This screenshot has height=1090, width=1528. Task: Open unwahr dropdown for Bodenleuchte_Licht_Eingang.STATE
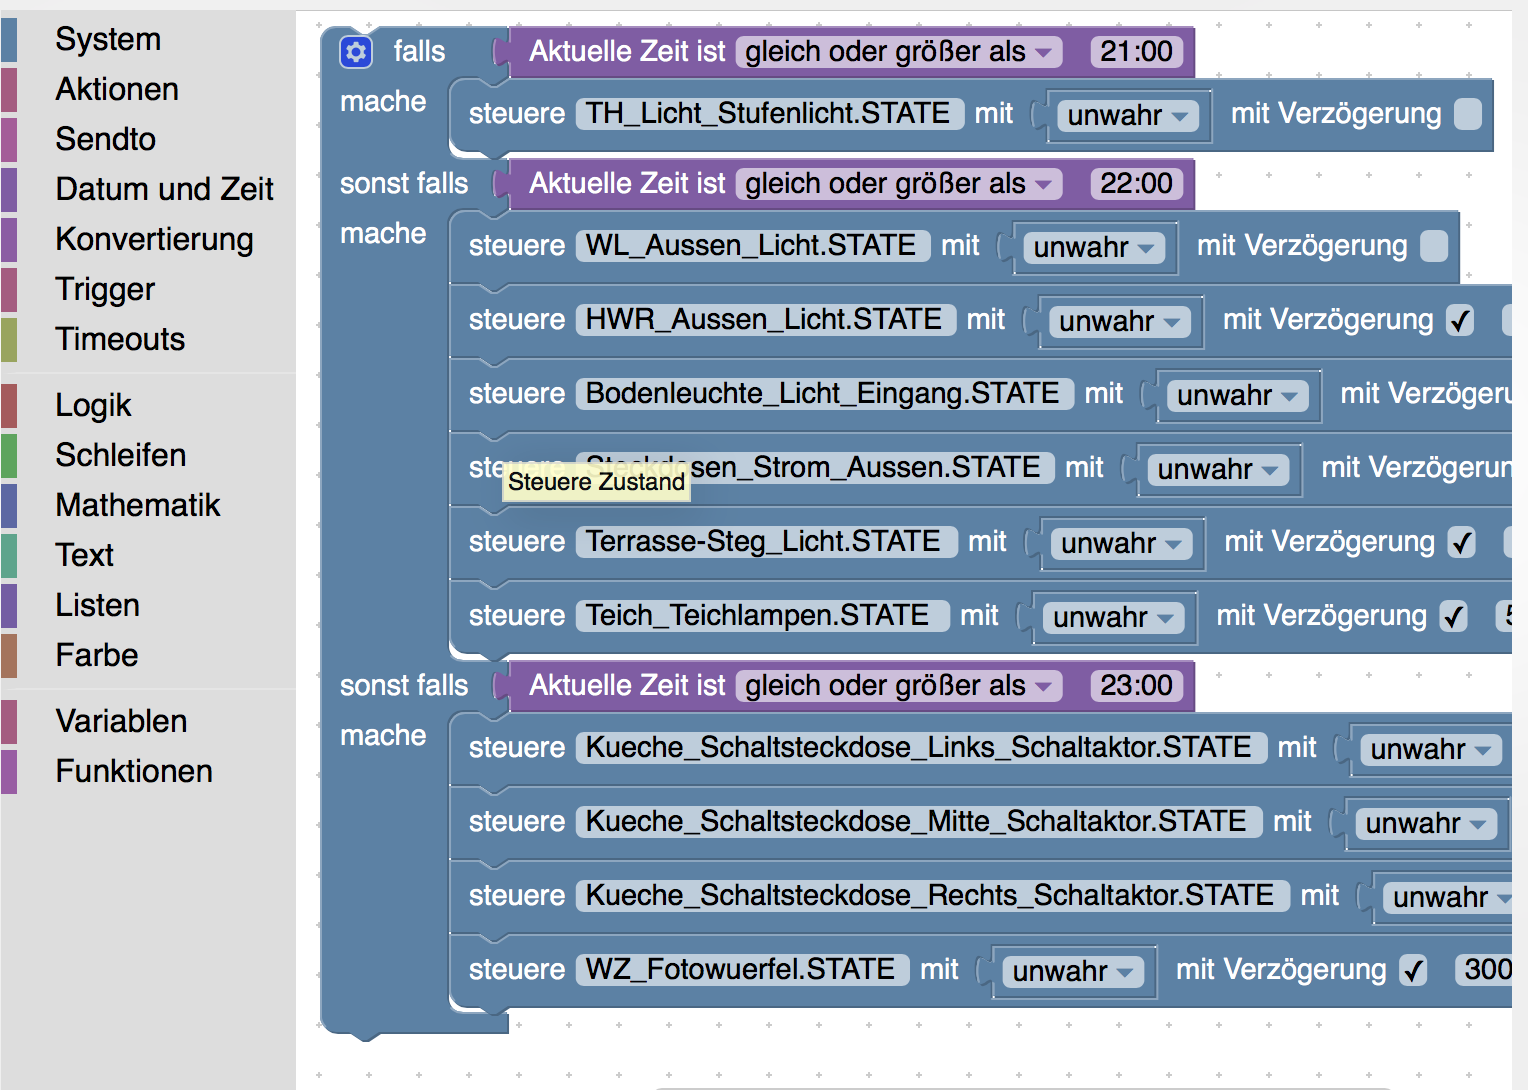click(x=1238, y=395)
